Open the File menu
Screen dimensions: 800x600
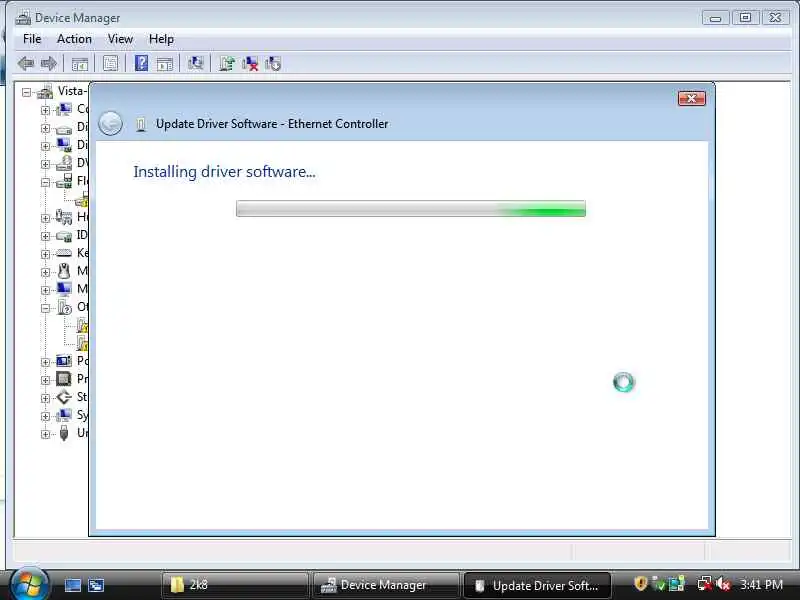click(32, 39)
